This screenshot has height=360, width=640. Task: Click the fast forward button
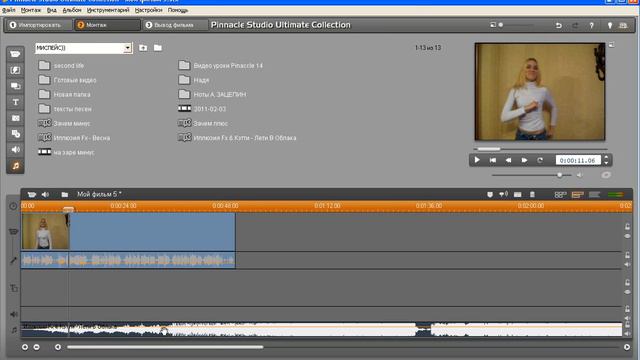point(524,160)
